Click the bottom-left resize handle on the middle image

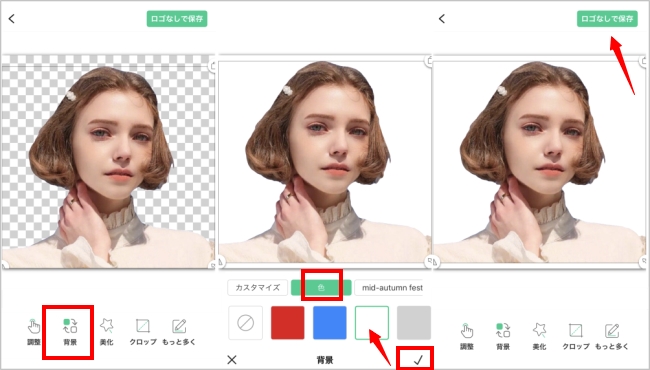tap(221, 261)
